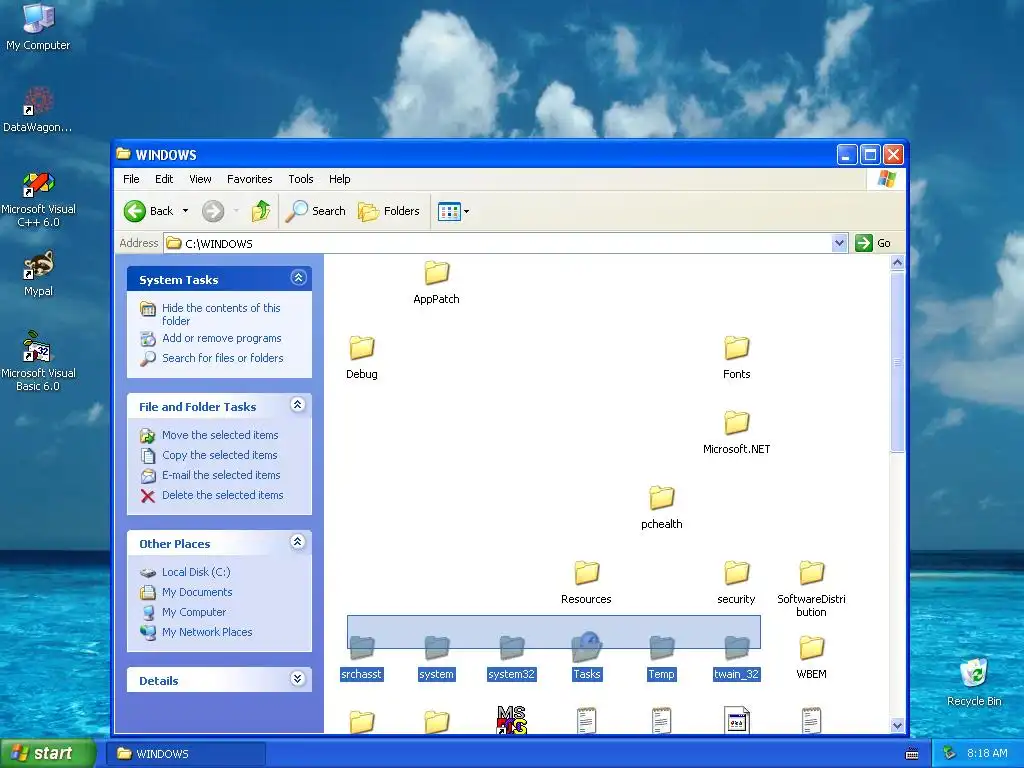Click the vertical scrollbar thumb
The height and width of the screenshot is (768, 1024).
[897, 362]
